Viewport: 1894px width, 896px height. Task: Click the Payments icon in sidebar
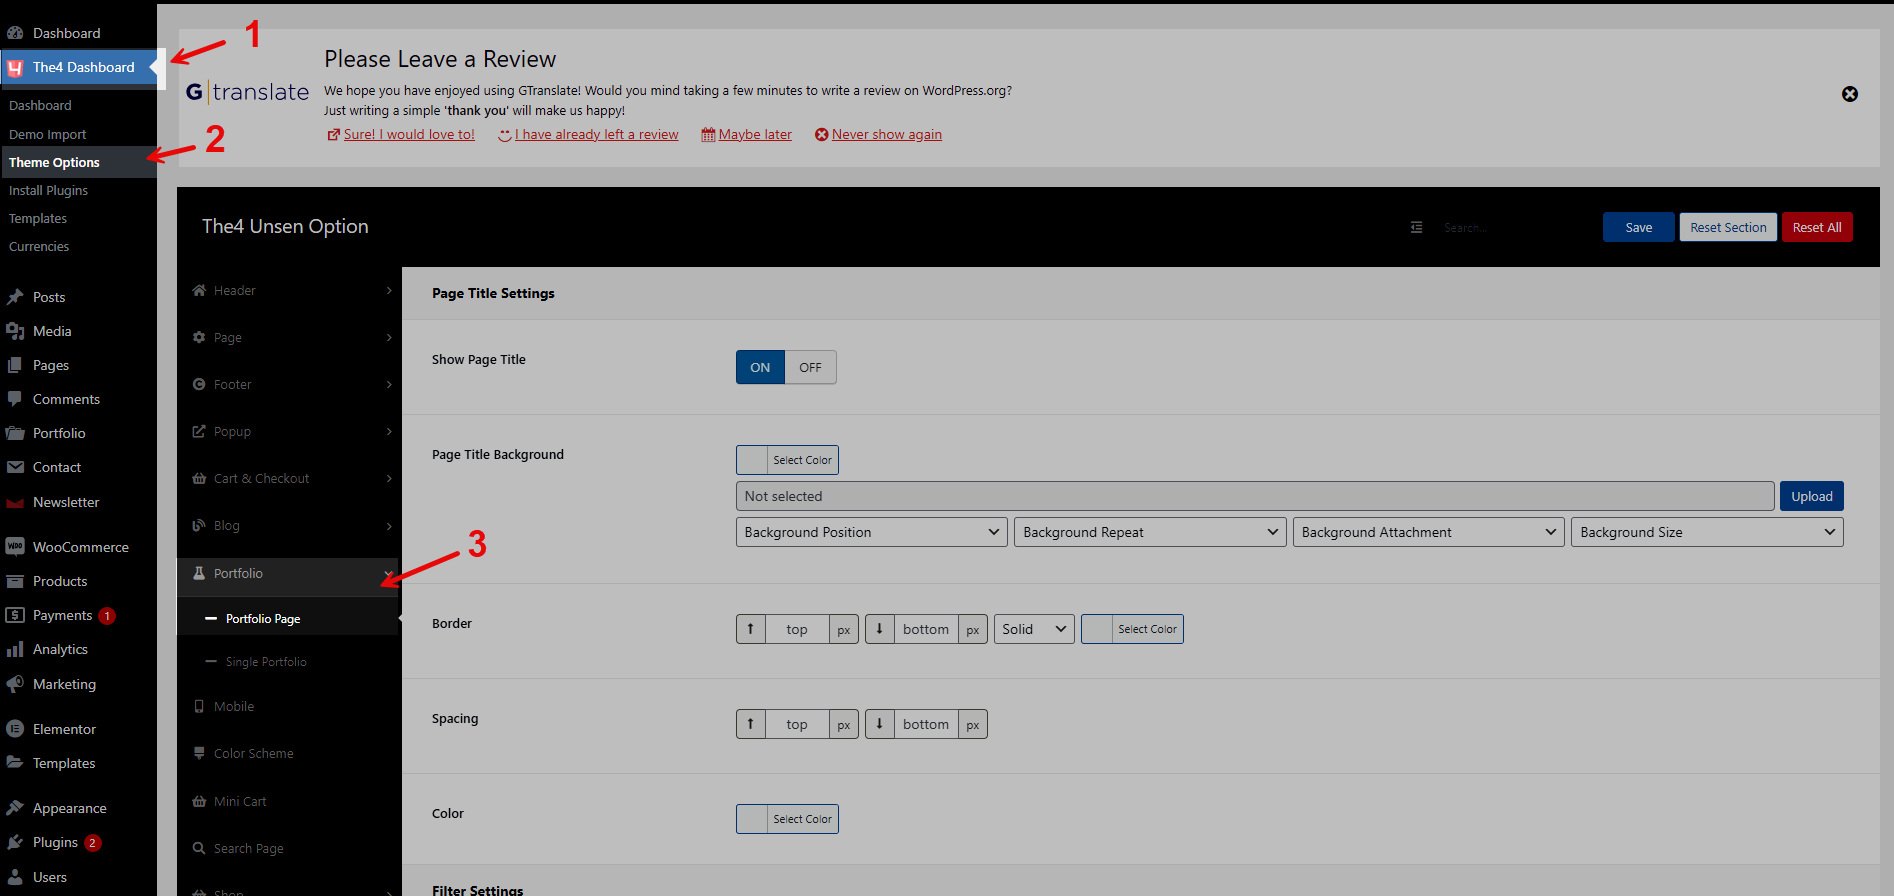(x=15, y=615)
